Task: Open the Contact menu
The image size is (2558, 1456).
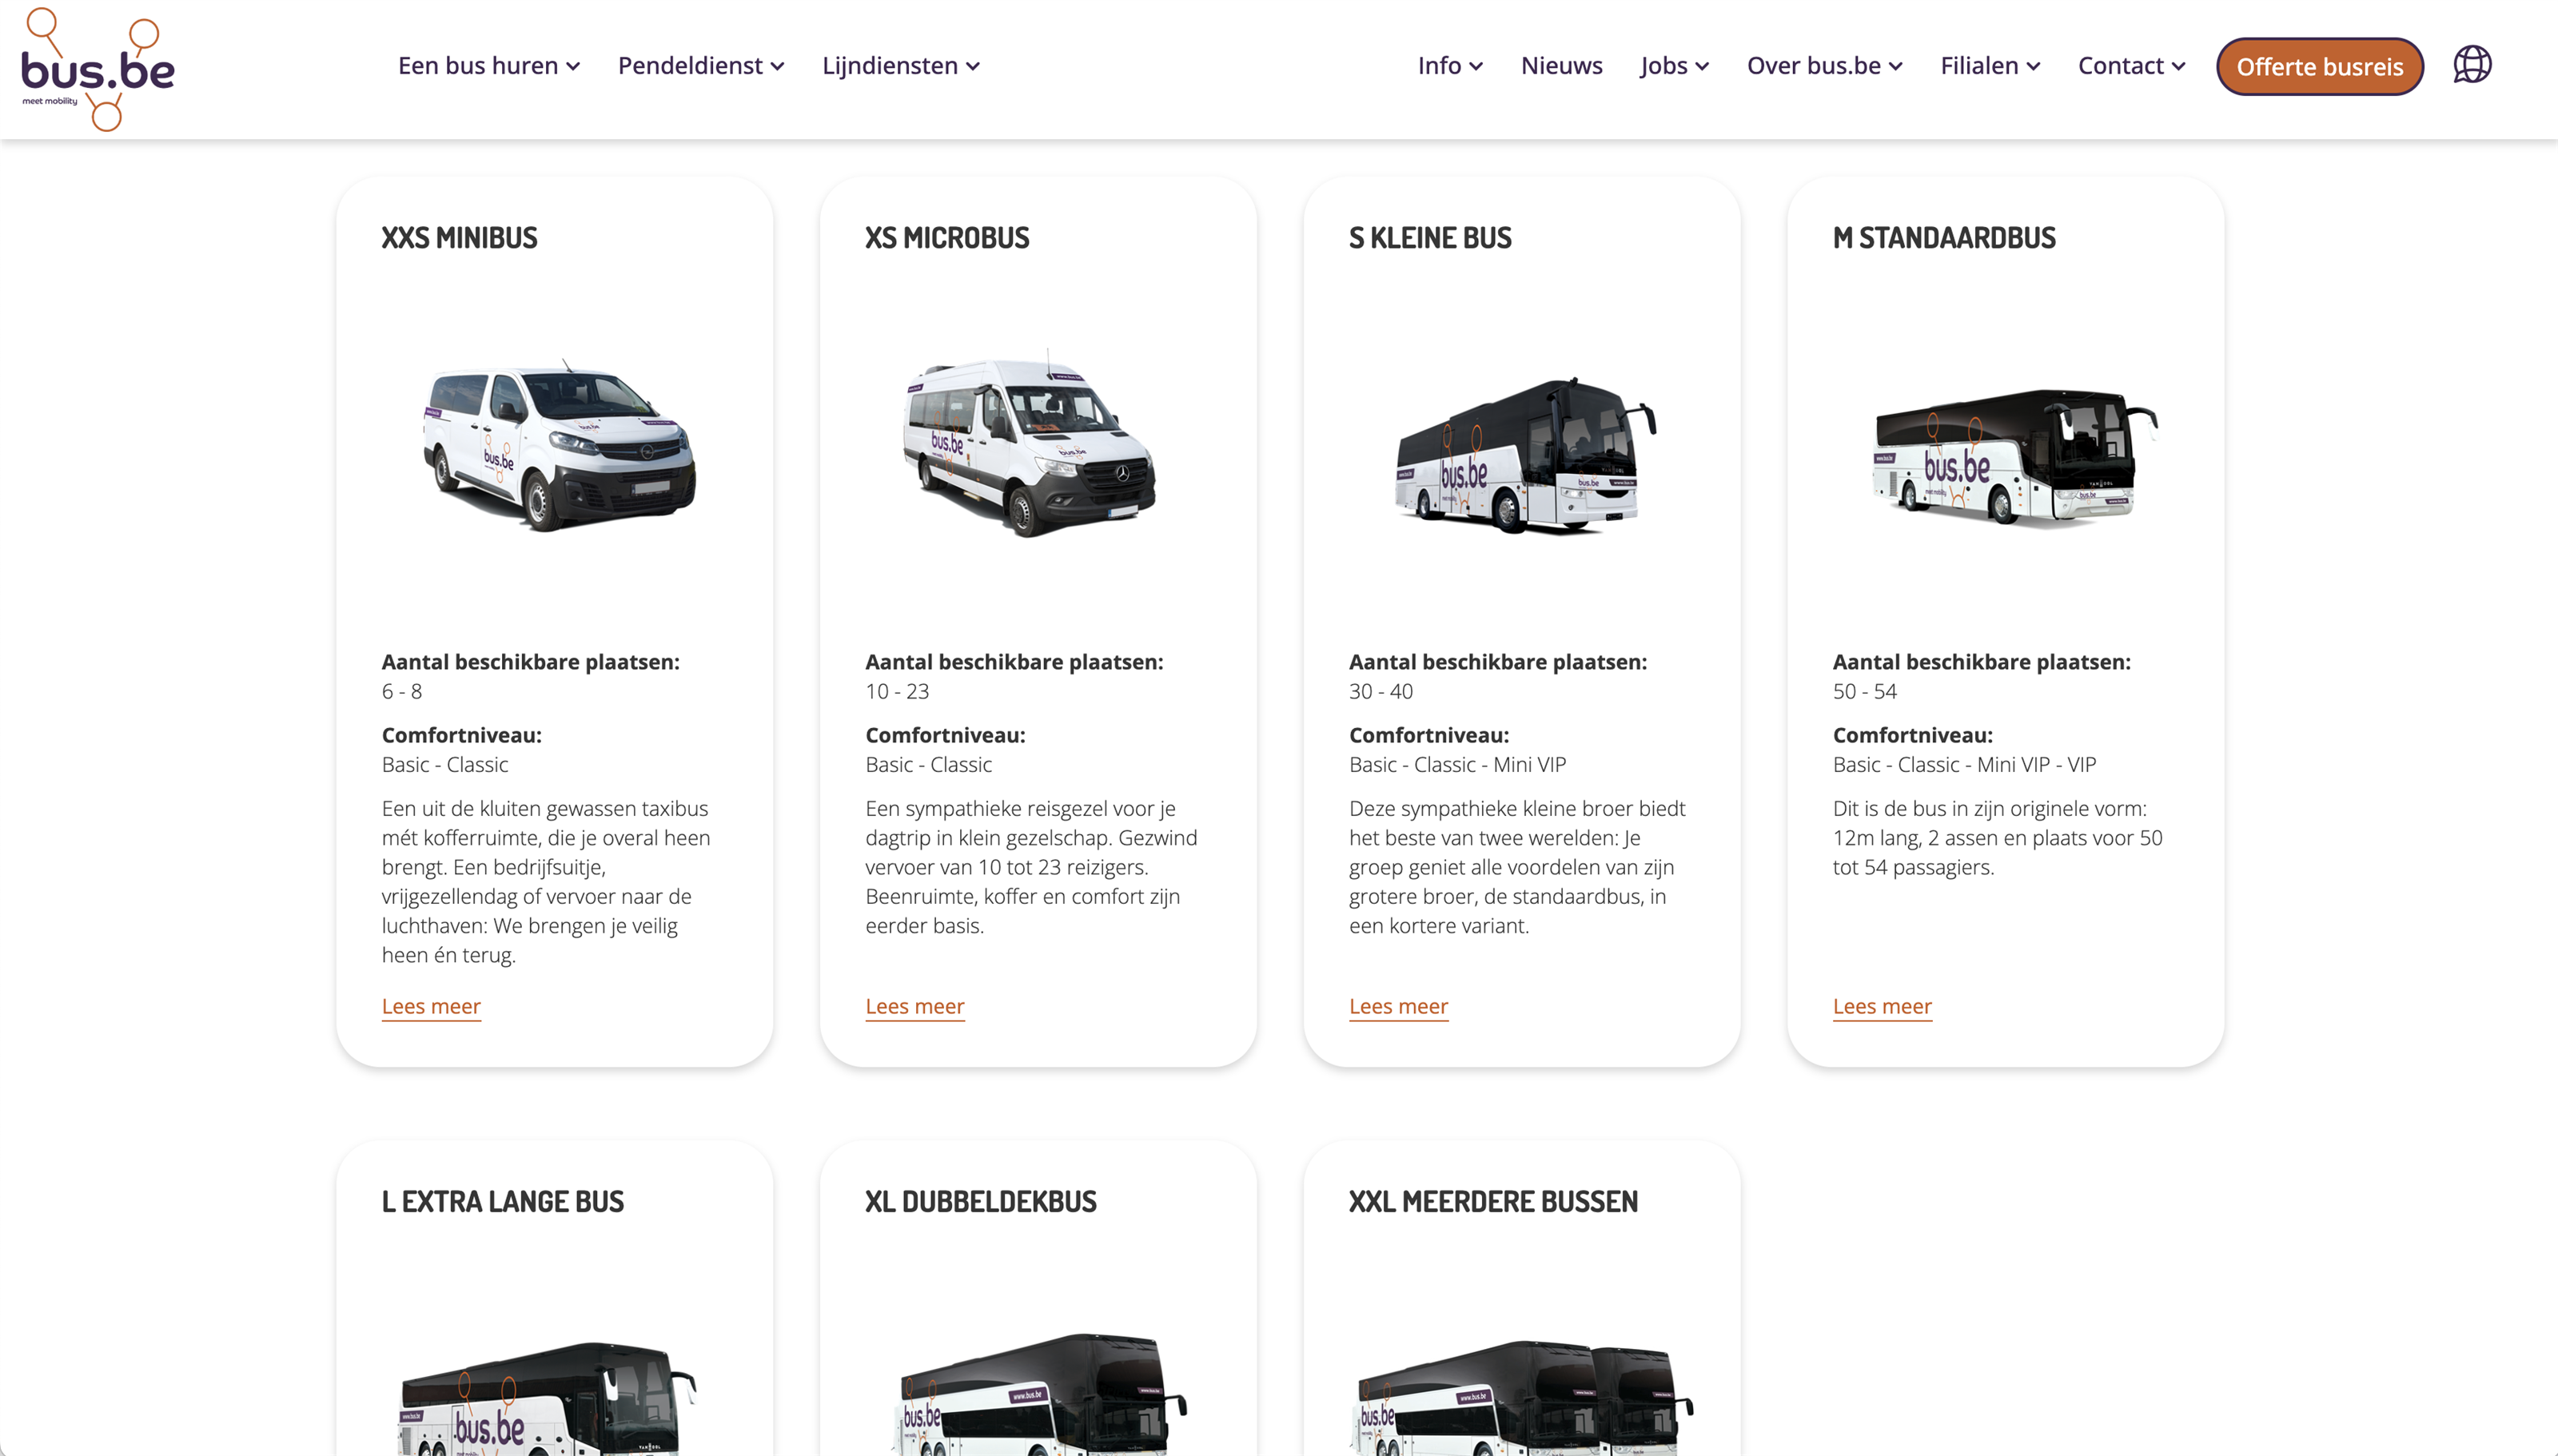Action: point(2132,66)
